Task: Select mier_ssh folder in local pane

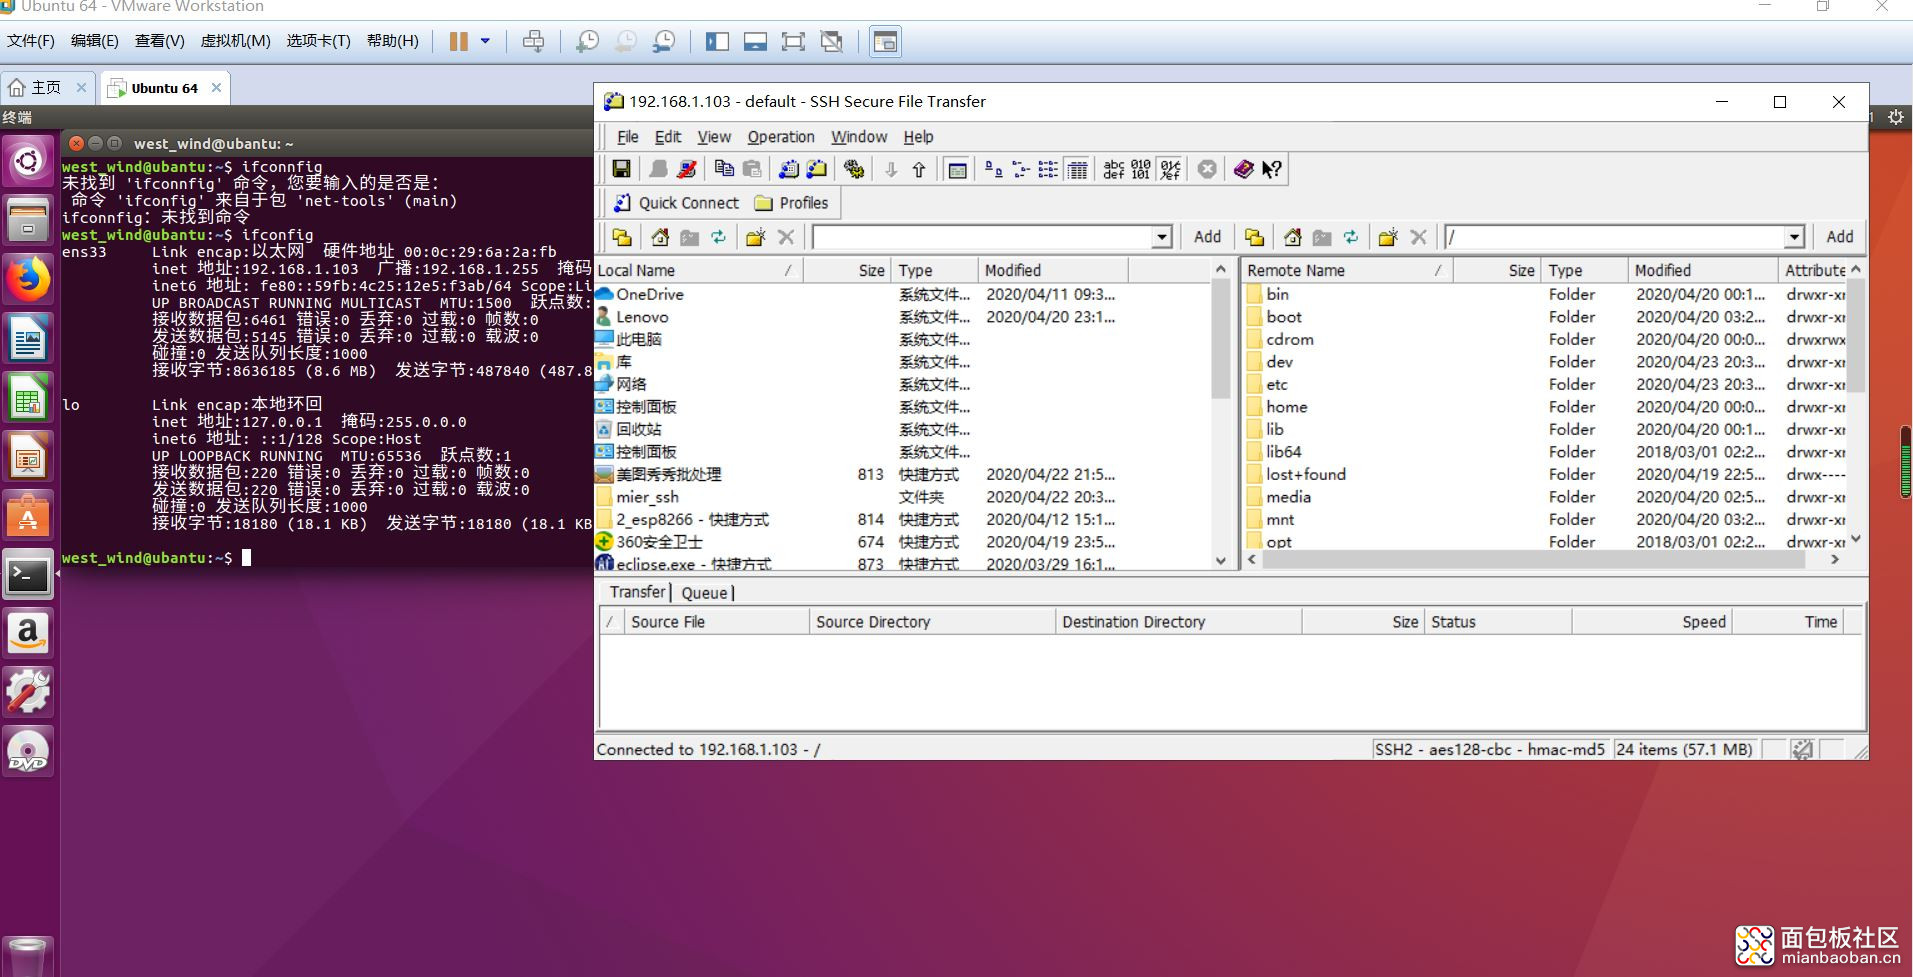Action: click(647, 497)
